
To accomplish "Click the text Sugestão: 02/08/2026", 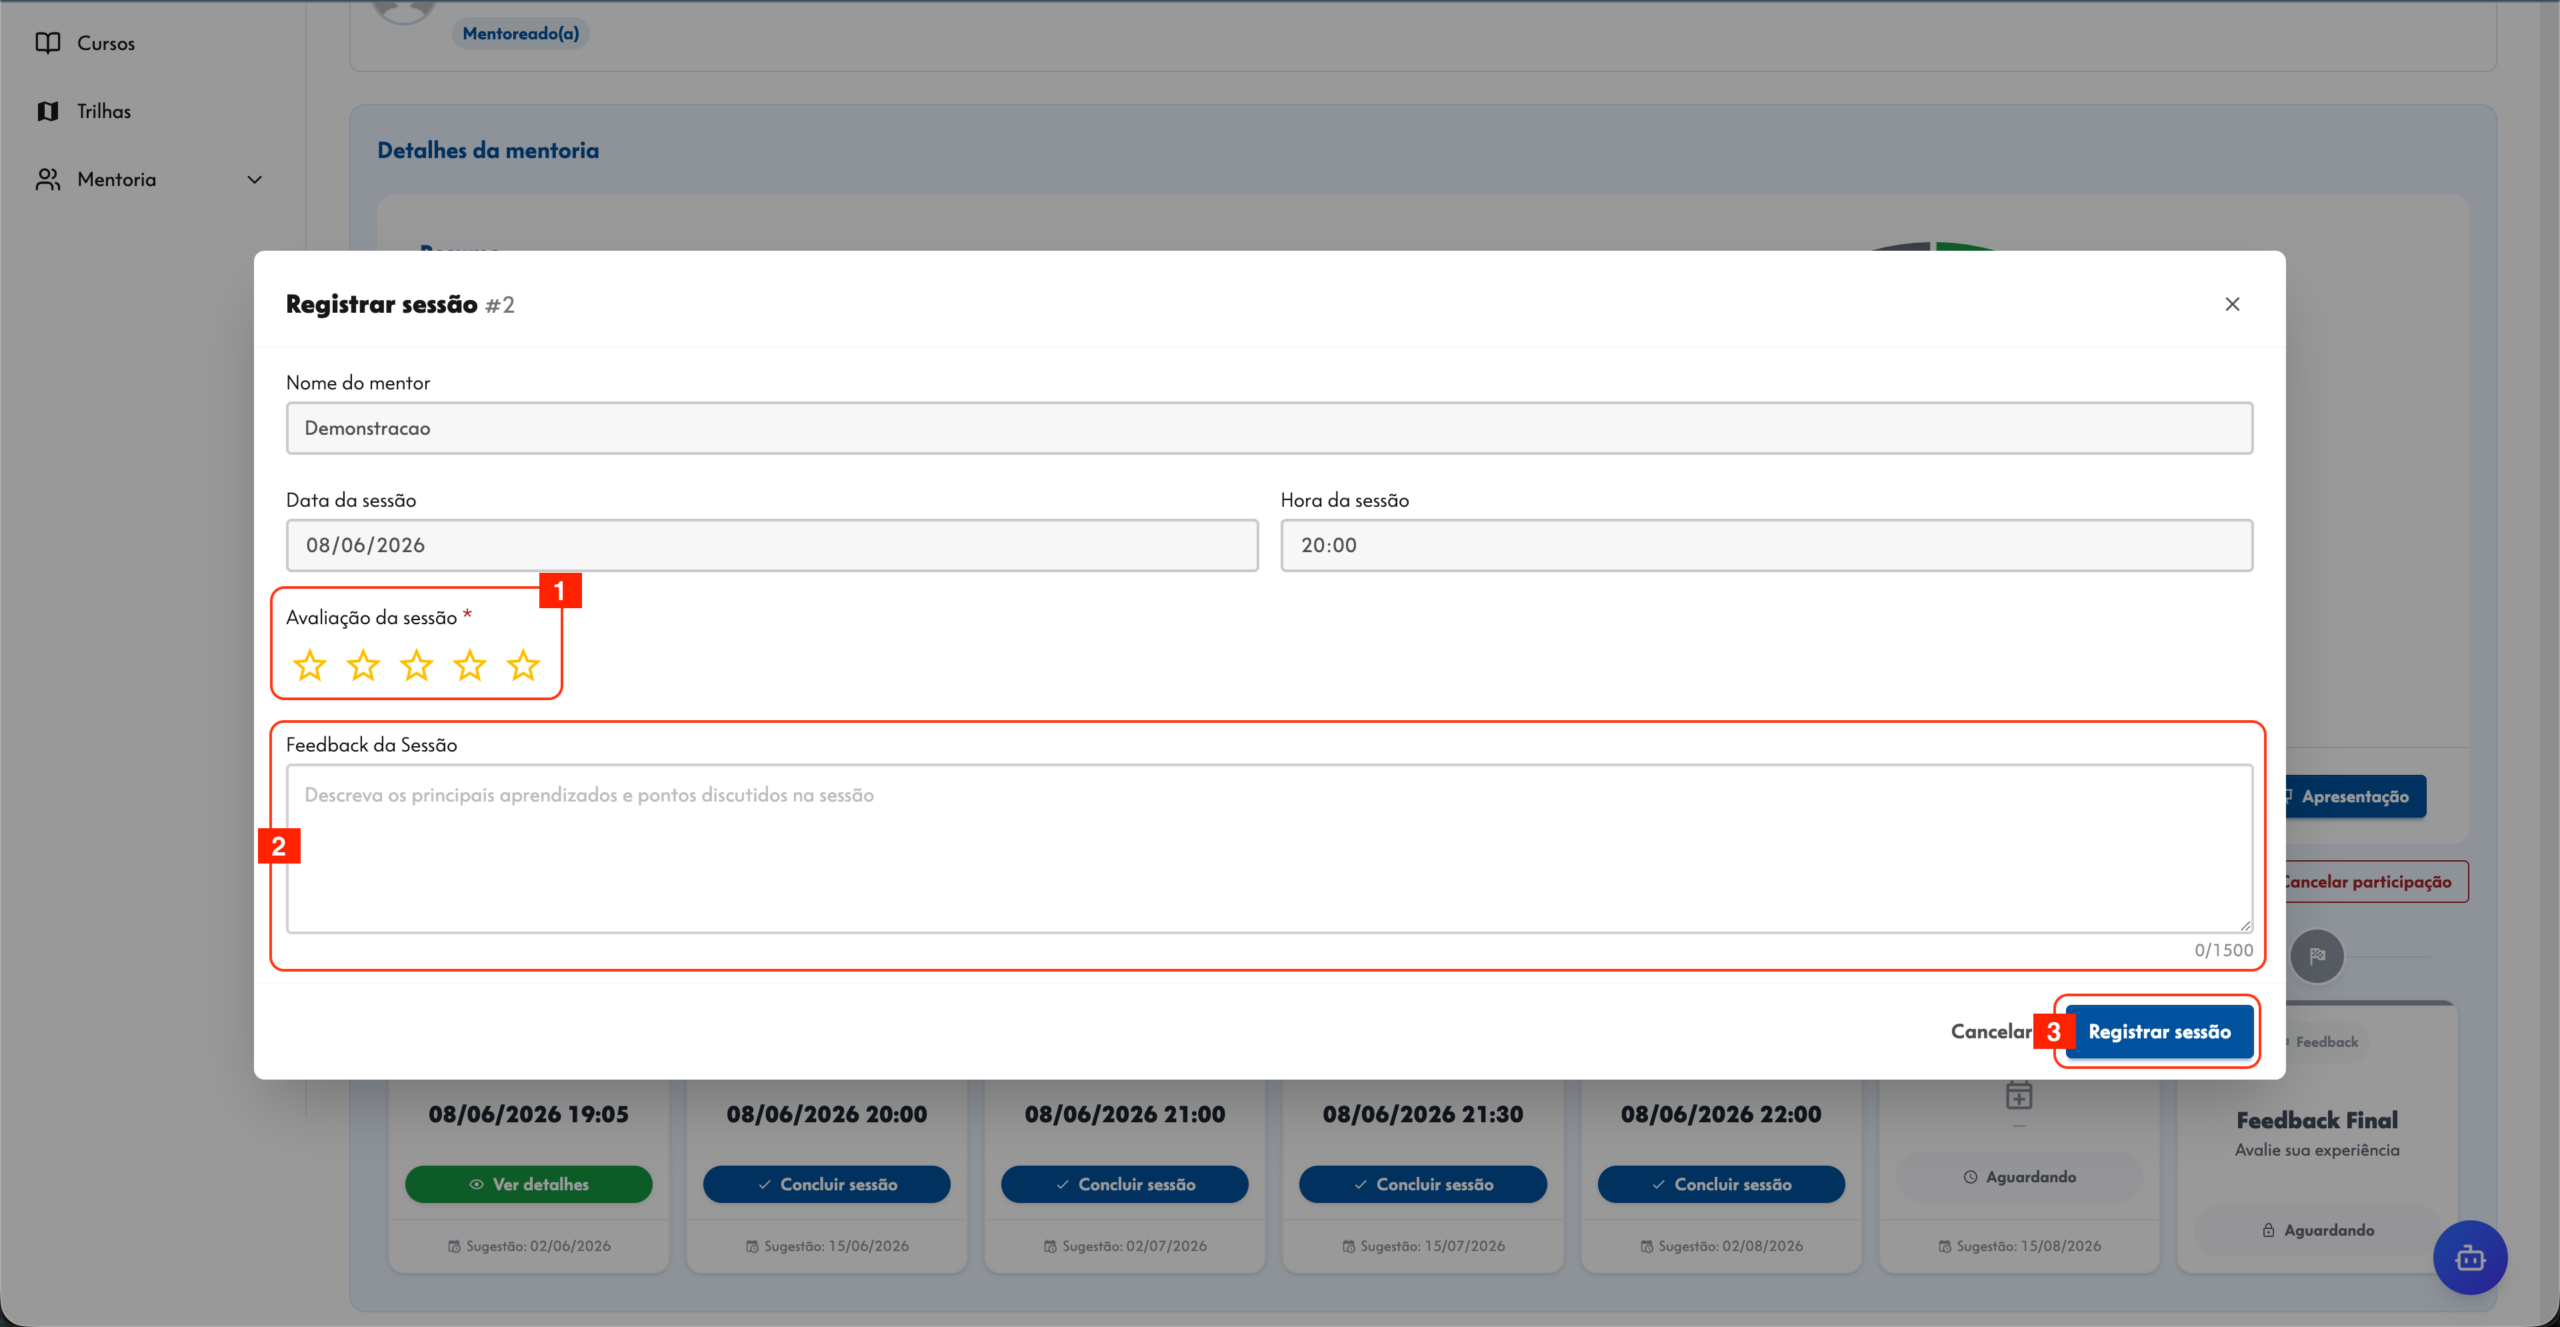I will [1730, 1246].
